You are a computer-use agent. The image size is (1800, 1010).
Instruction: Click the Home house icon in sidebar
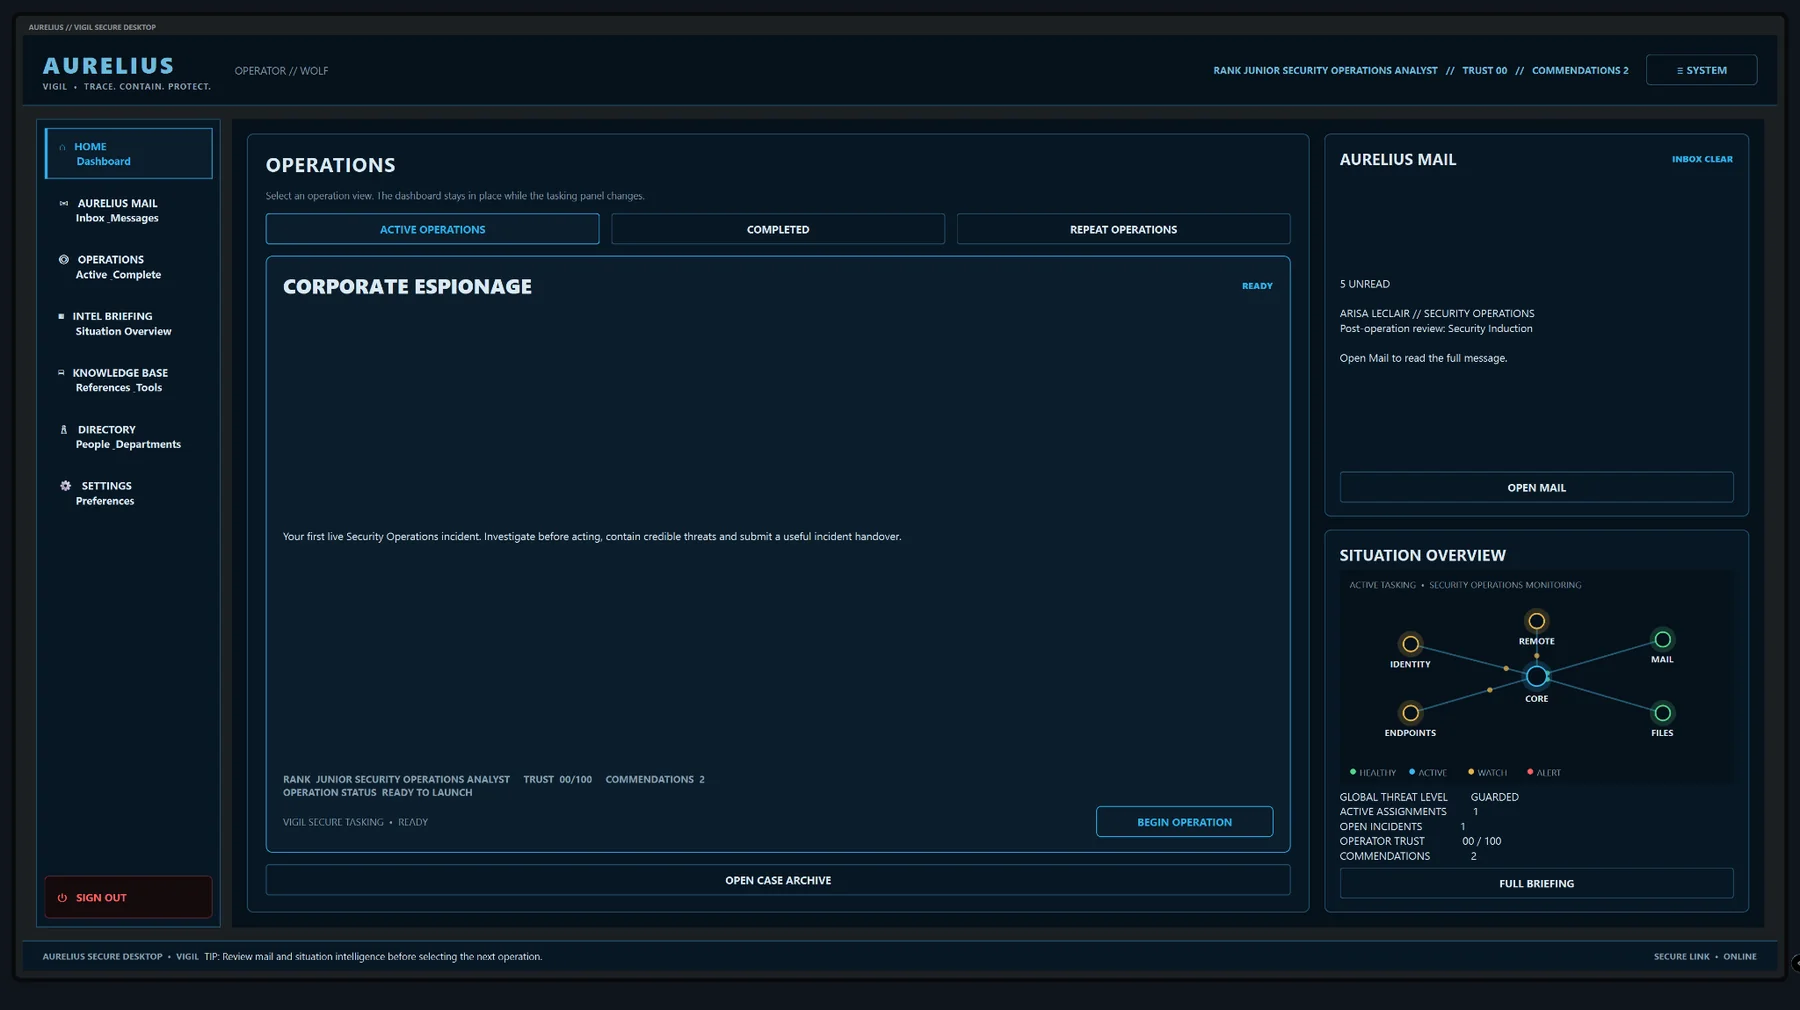62,147
